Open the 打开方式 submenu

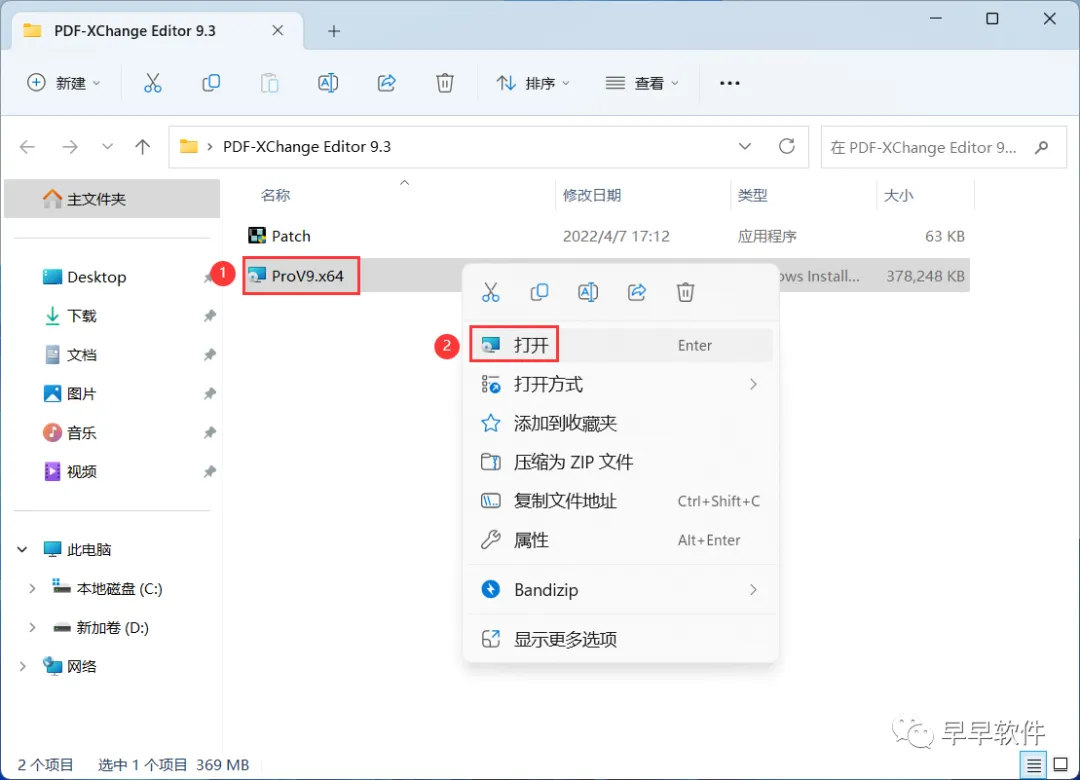tap(621, 384)
